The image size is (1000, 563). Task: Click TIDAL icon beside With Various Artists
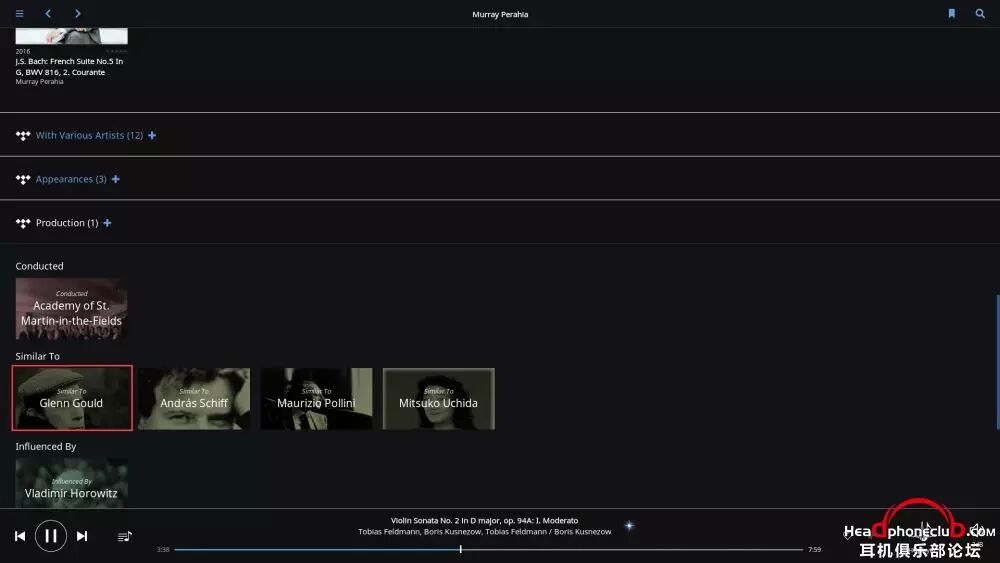click(23, 136)
